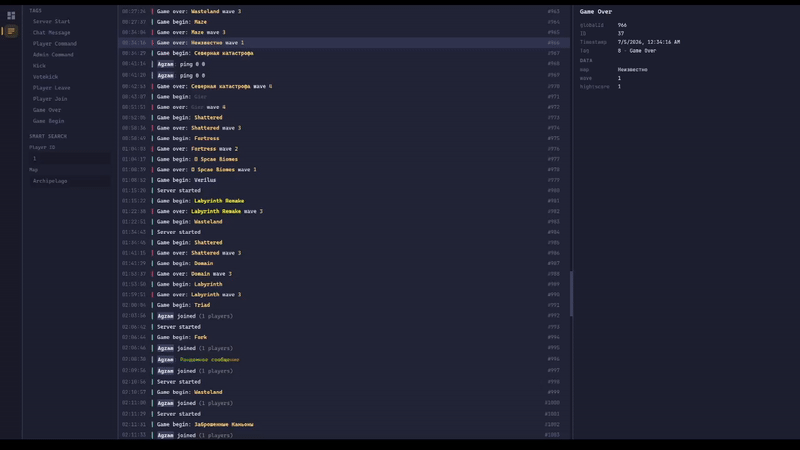Select 'Game over: Labyrinth Remake wave 3' row
The height and width of the screenshot is (450, 800).
point(344,211)
